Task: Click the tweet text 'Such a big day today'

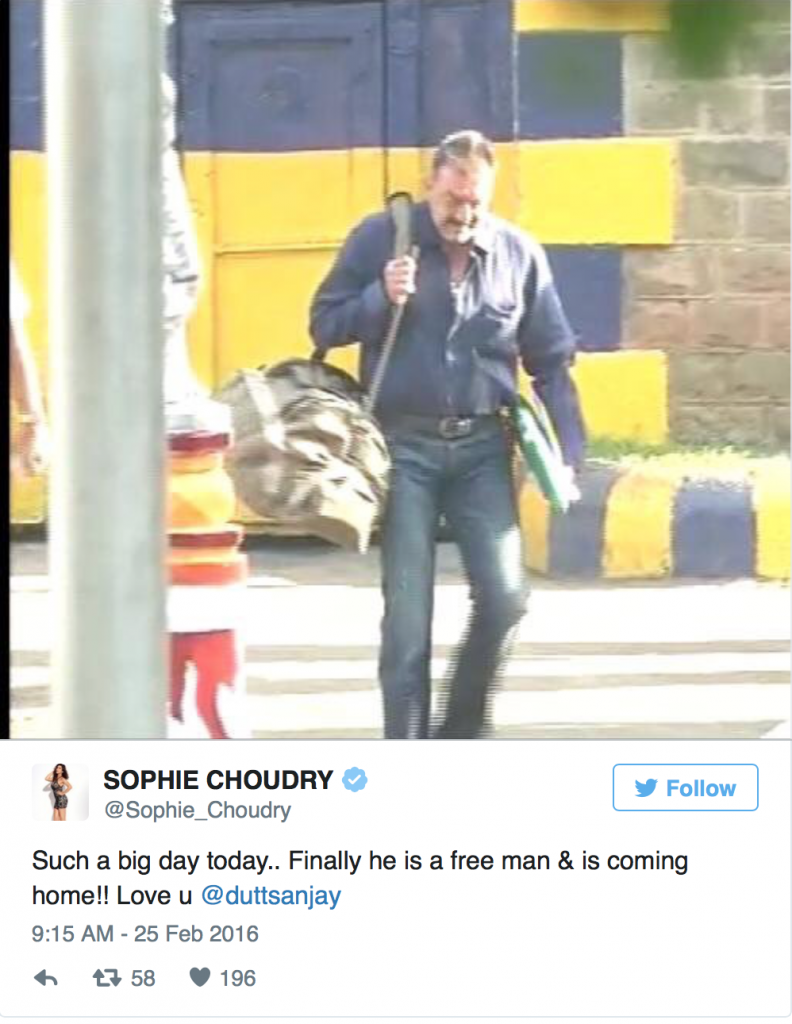Action: (150, 861)
